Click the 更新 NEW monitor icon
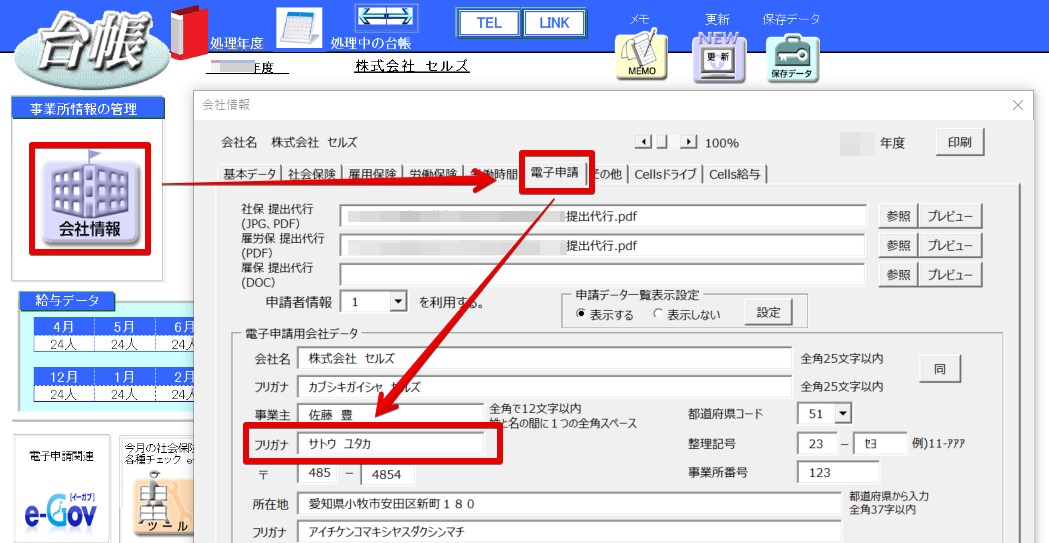 [719, 58]
